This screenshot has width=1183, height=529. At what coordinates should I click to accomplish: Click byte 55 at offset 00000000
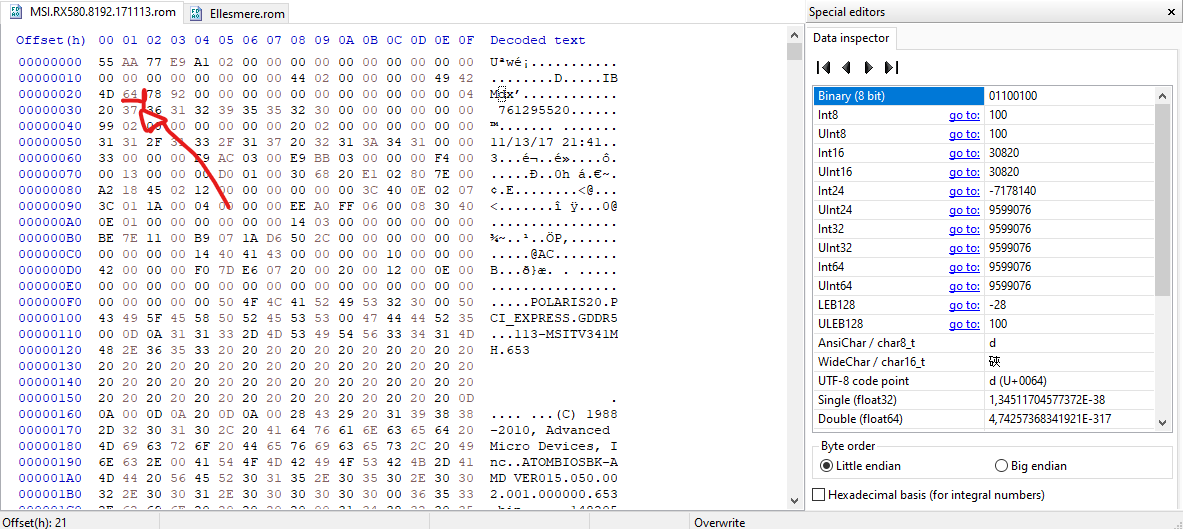point(106,63)
